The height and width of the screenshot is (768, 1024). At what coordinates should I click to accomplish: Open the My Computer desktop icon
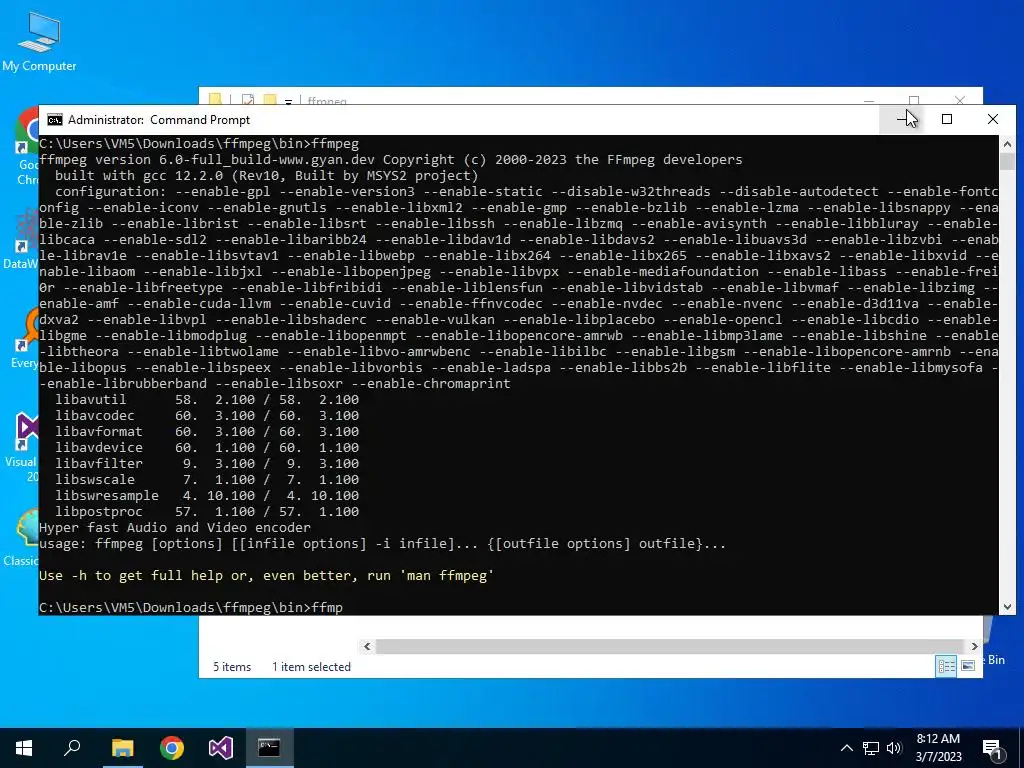39,40
